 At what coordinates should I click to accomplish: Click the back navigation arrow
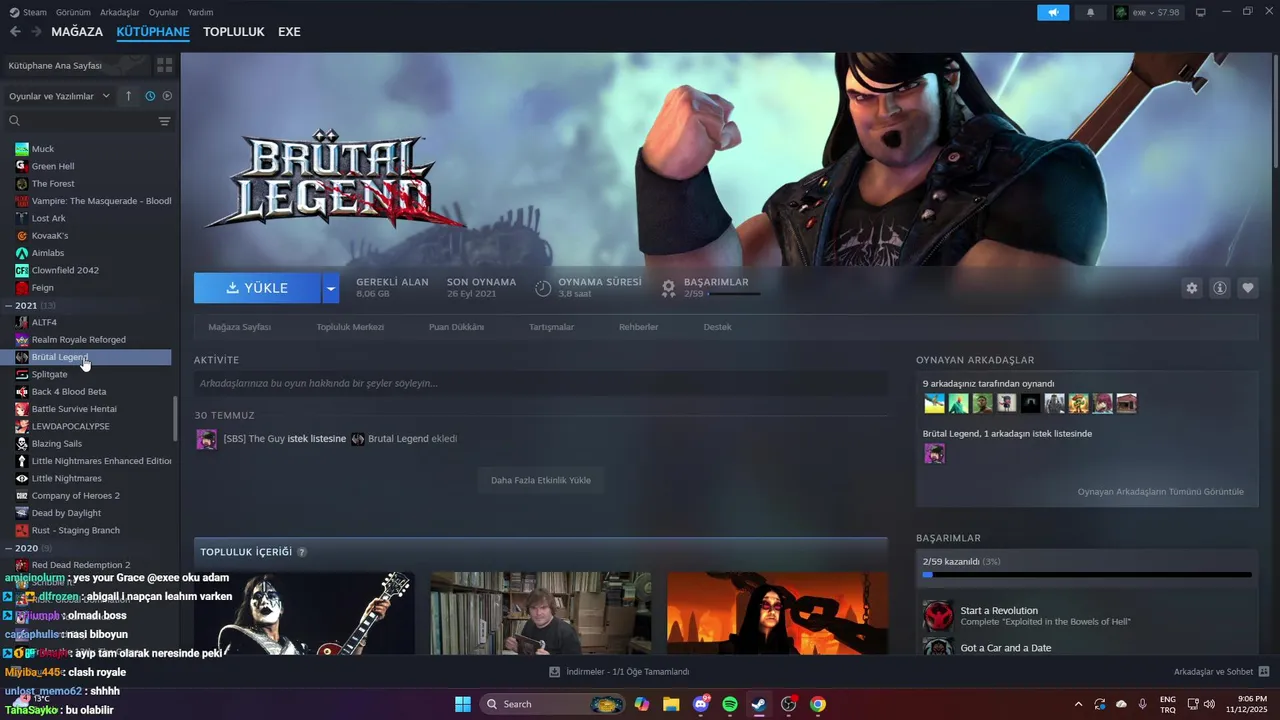click(15, 32)
